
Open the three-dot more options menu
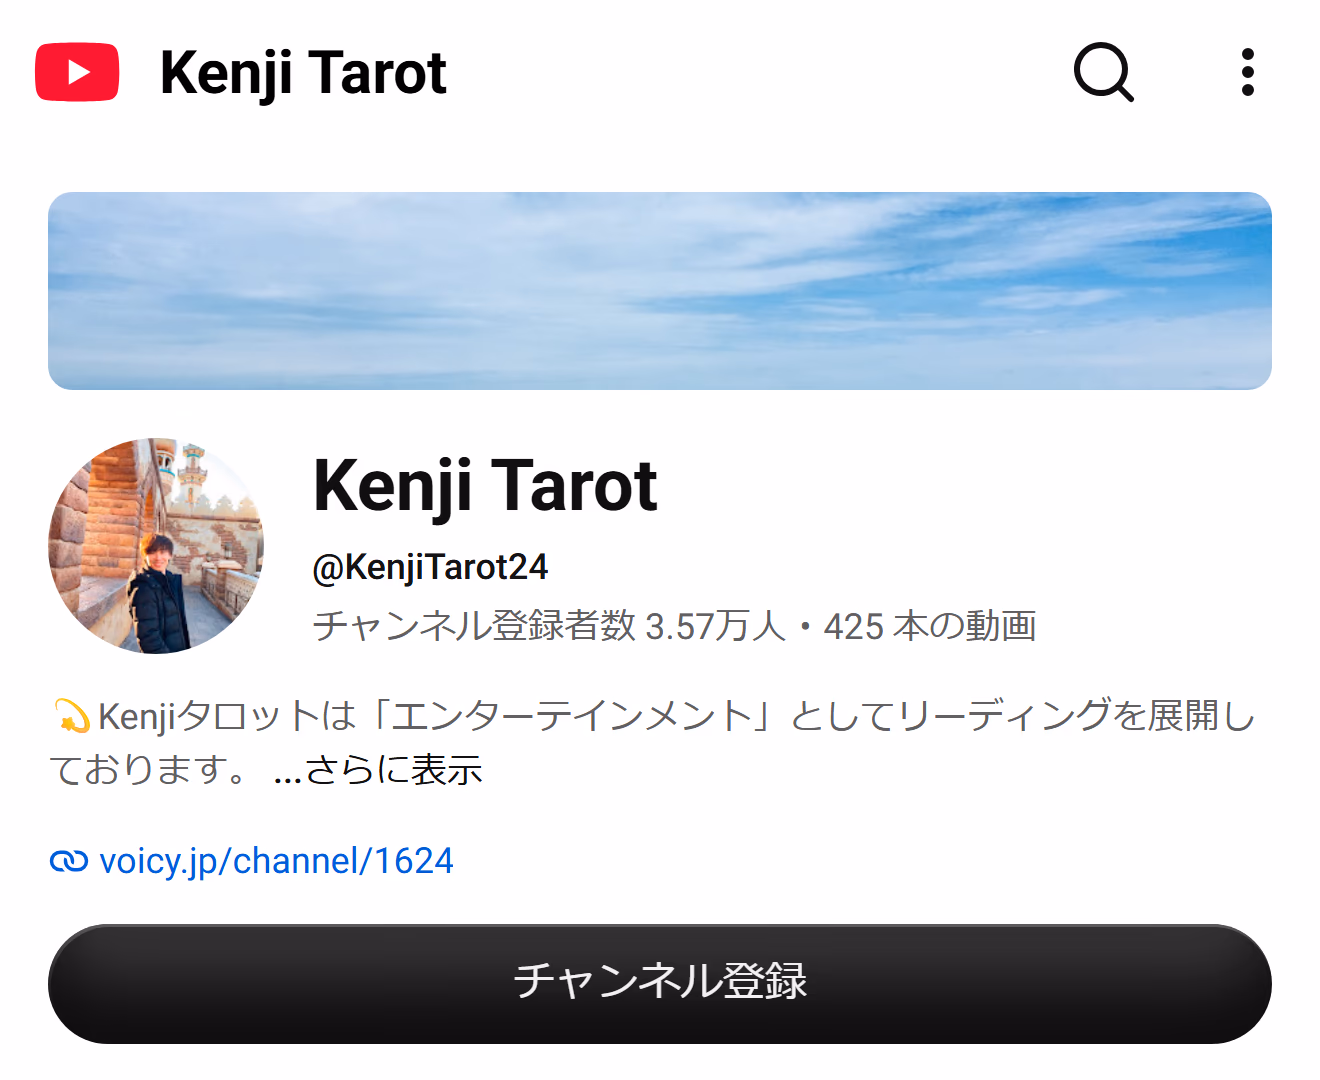coord(1247,72)
